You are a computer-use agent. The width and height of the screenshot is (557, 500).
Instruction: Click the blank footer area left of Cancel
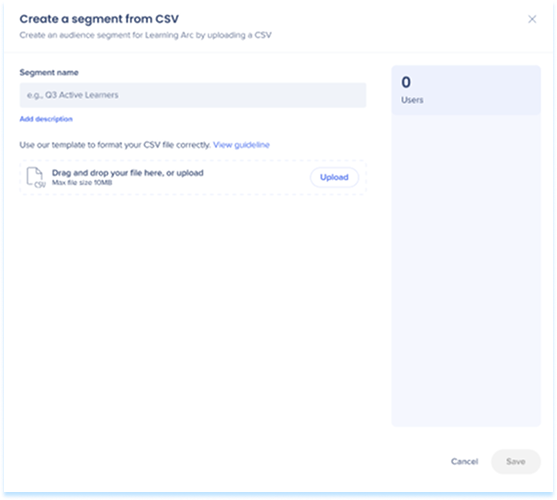point(227,461)
